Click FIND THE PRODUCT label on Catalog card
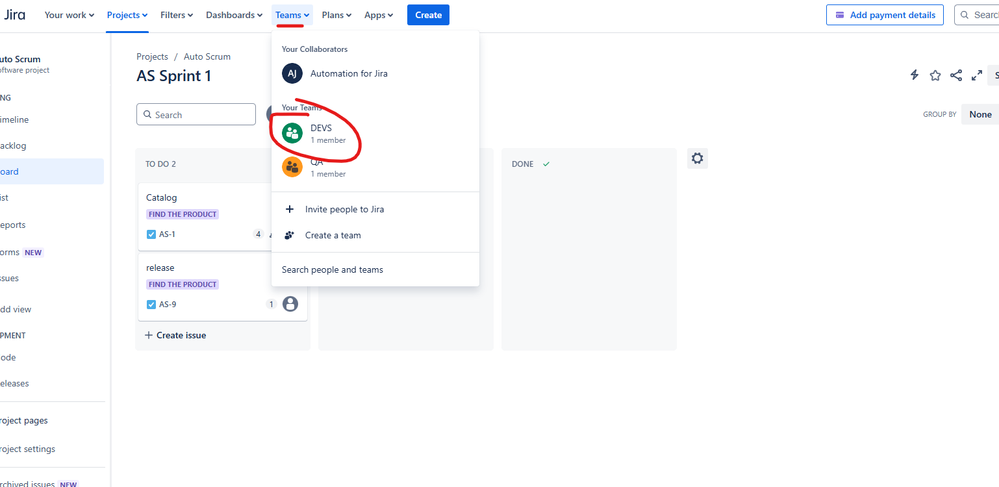999x487 pixels. pos(182,214)
